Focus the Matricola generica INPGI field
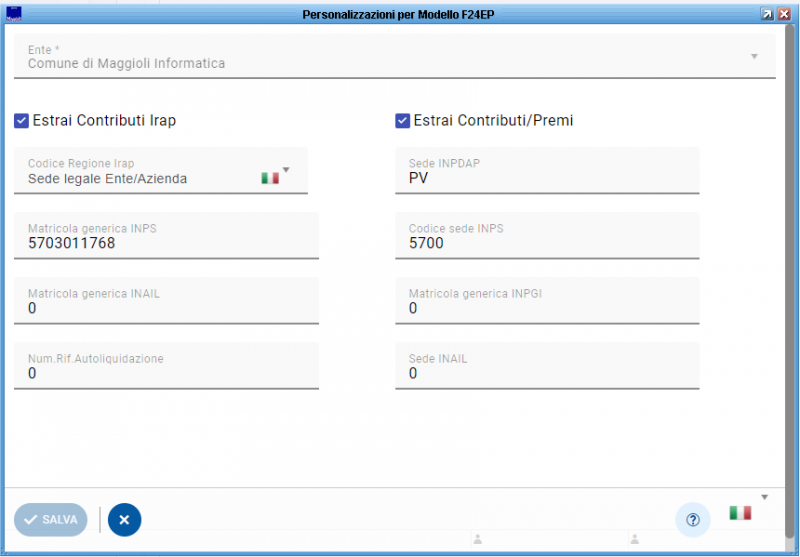 point(547,308)
